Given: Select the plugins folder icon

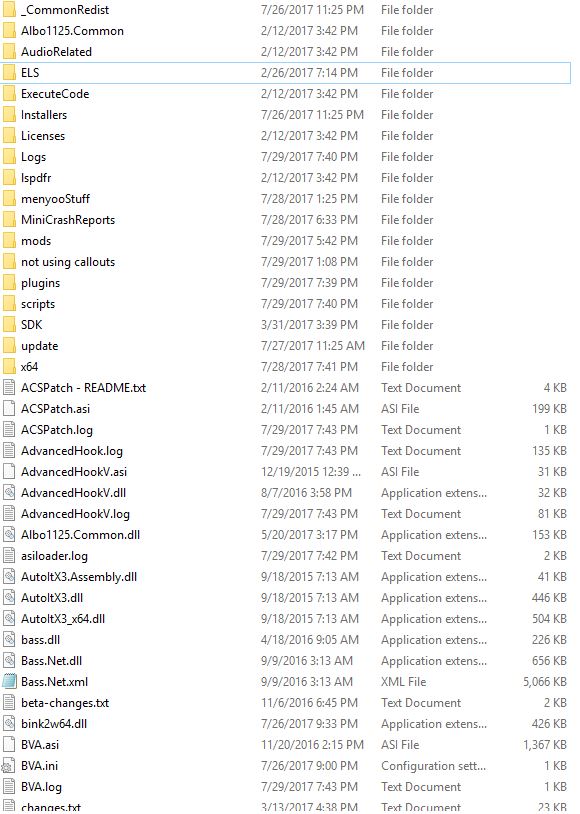Looking at the screenshot, I should (9, 283).
